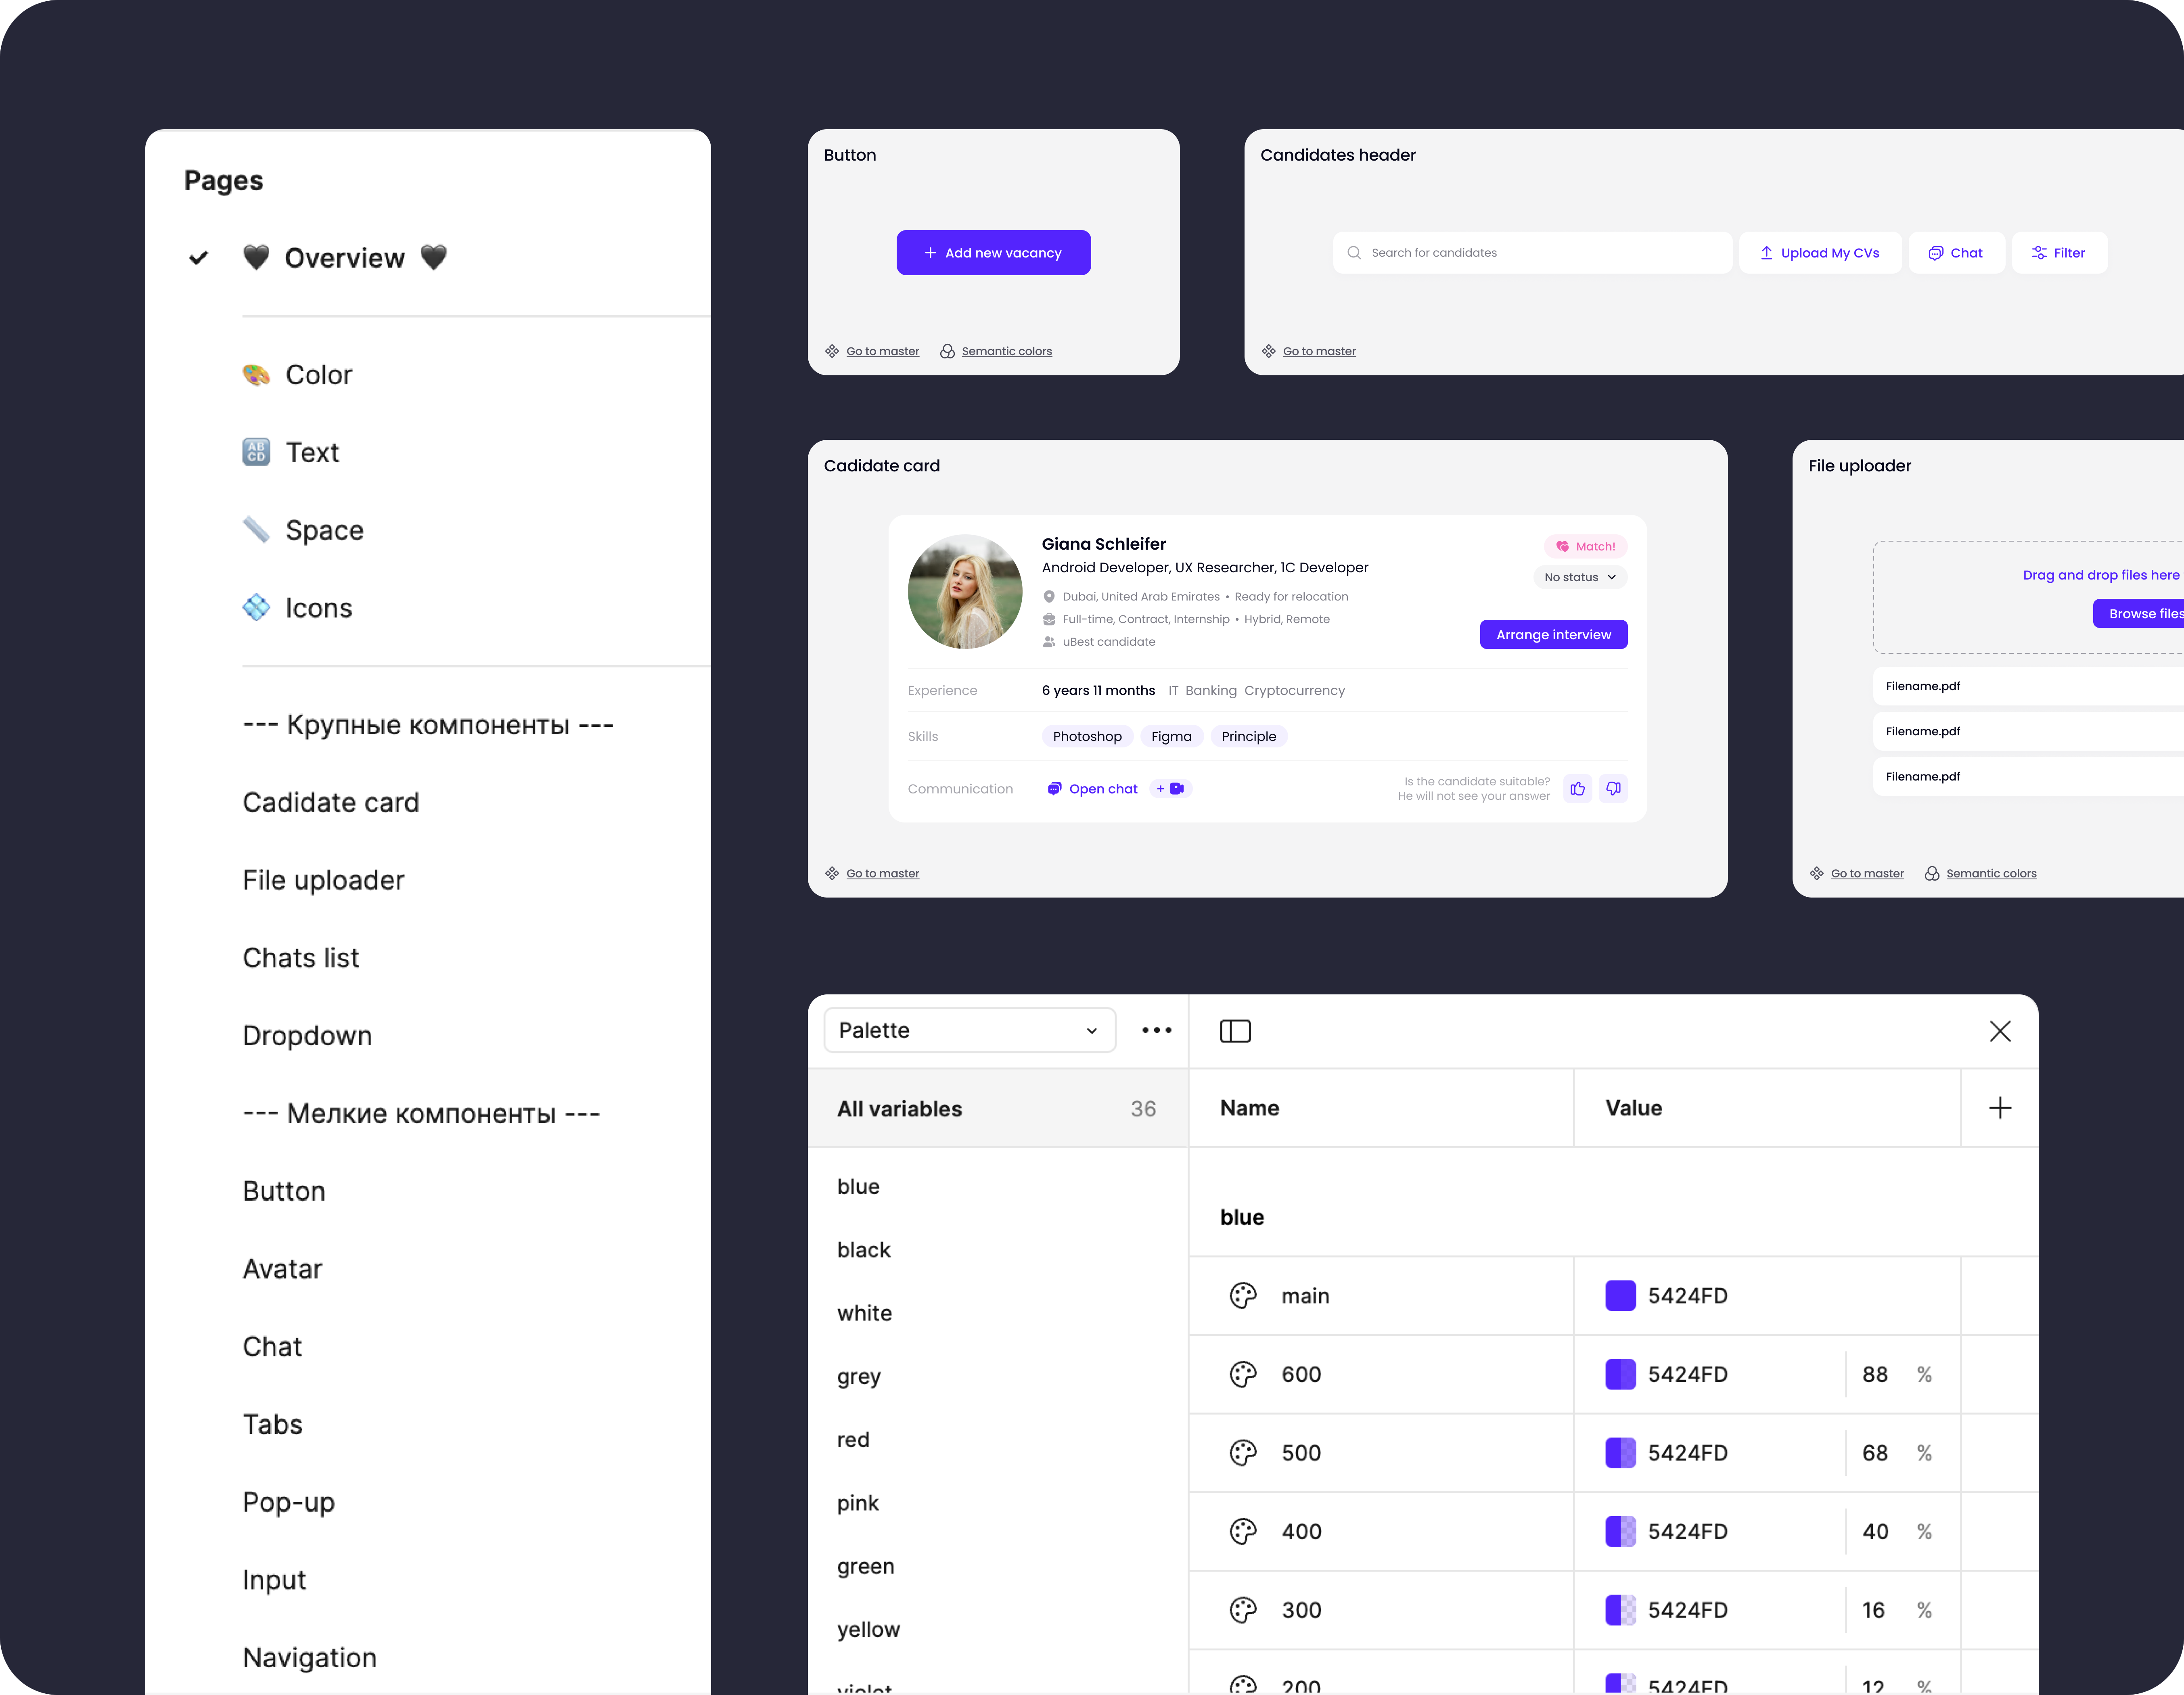
Task: Click the Chat button in candidates header
Action: tap(1956, 253)
